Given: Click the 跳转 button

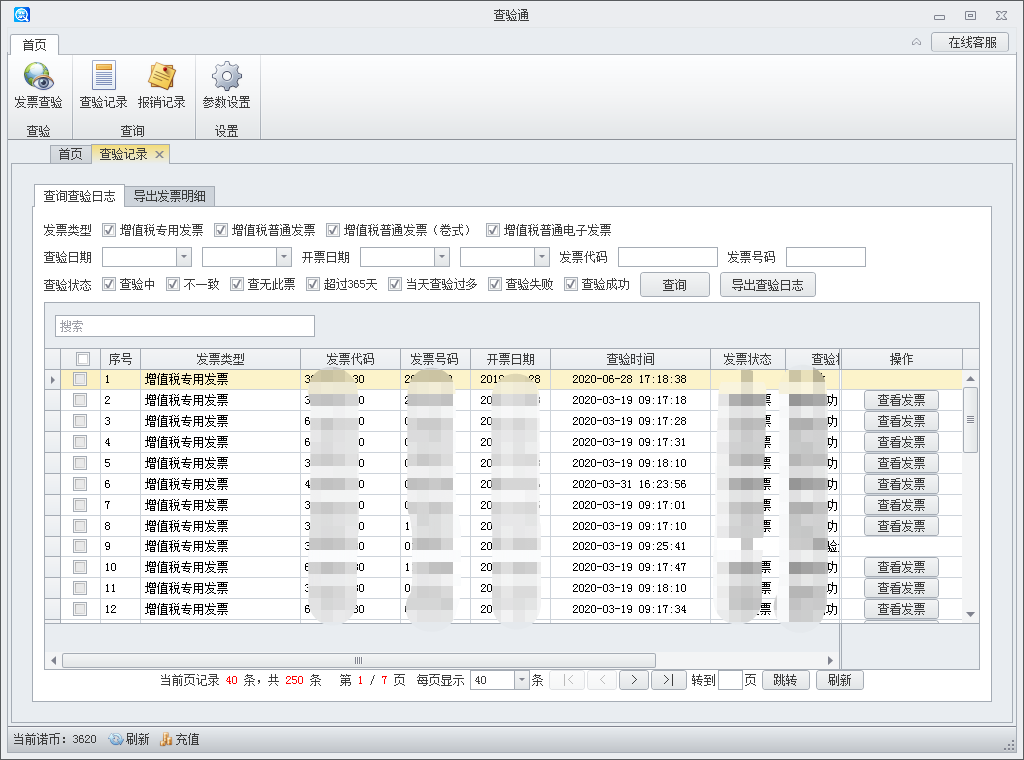Looking at the screenshot, I should point(785,680).
